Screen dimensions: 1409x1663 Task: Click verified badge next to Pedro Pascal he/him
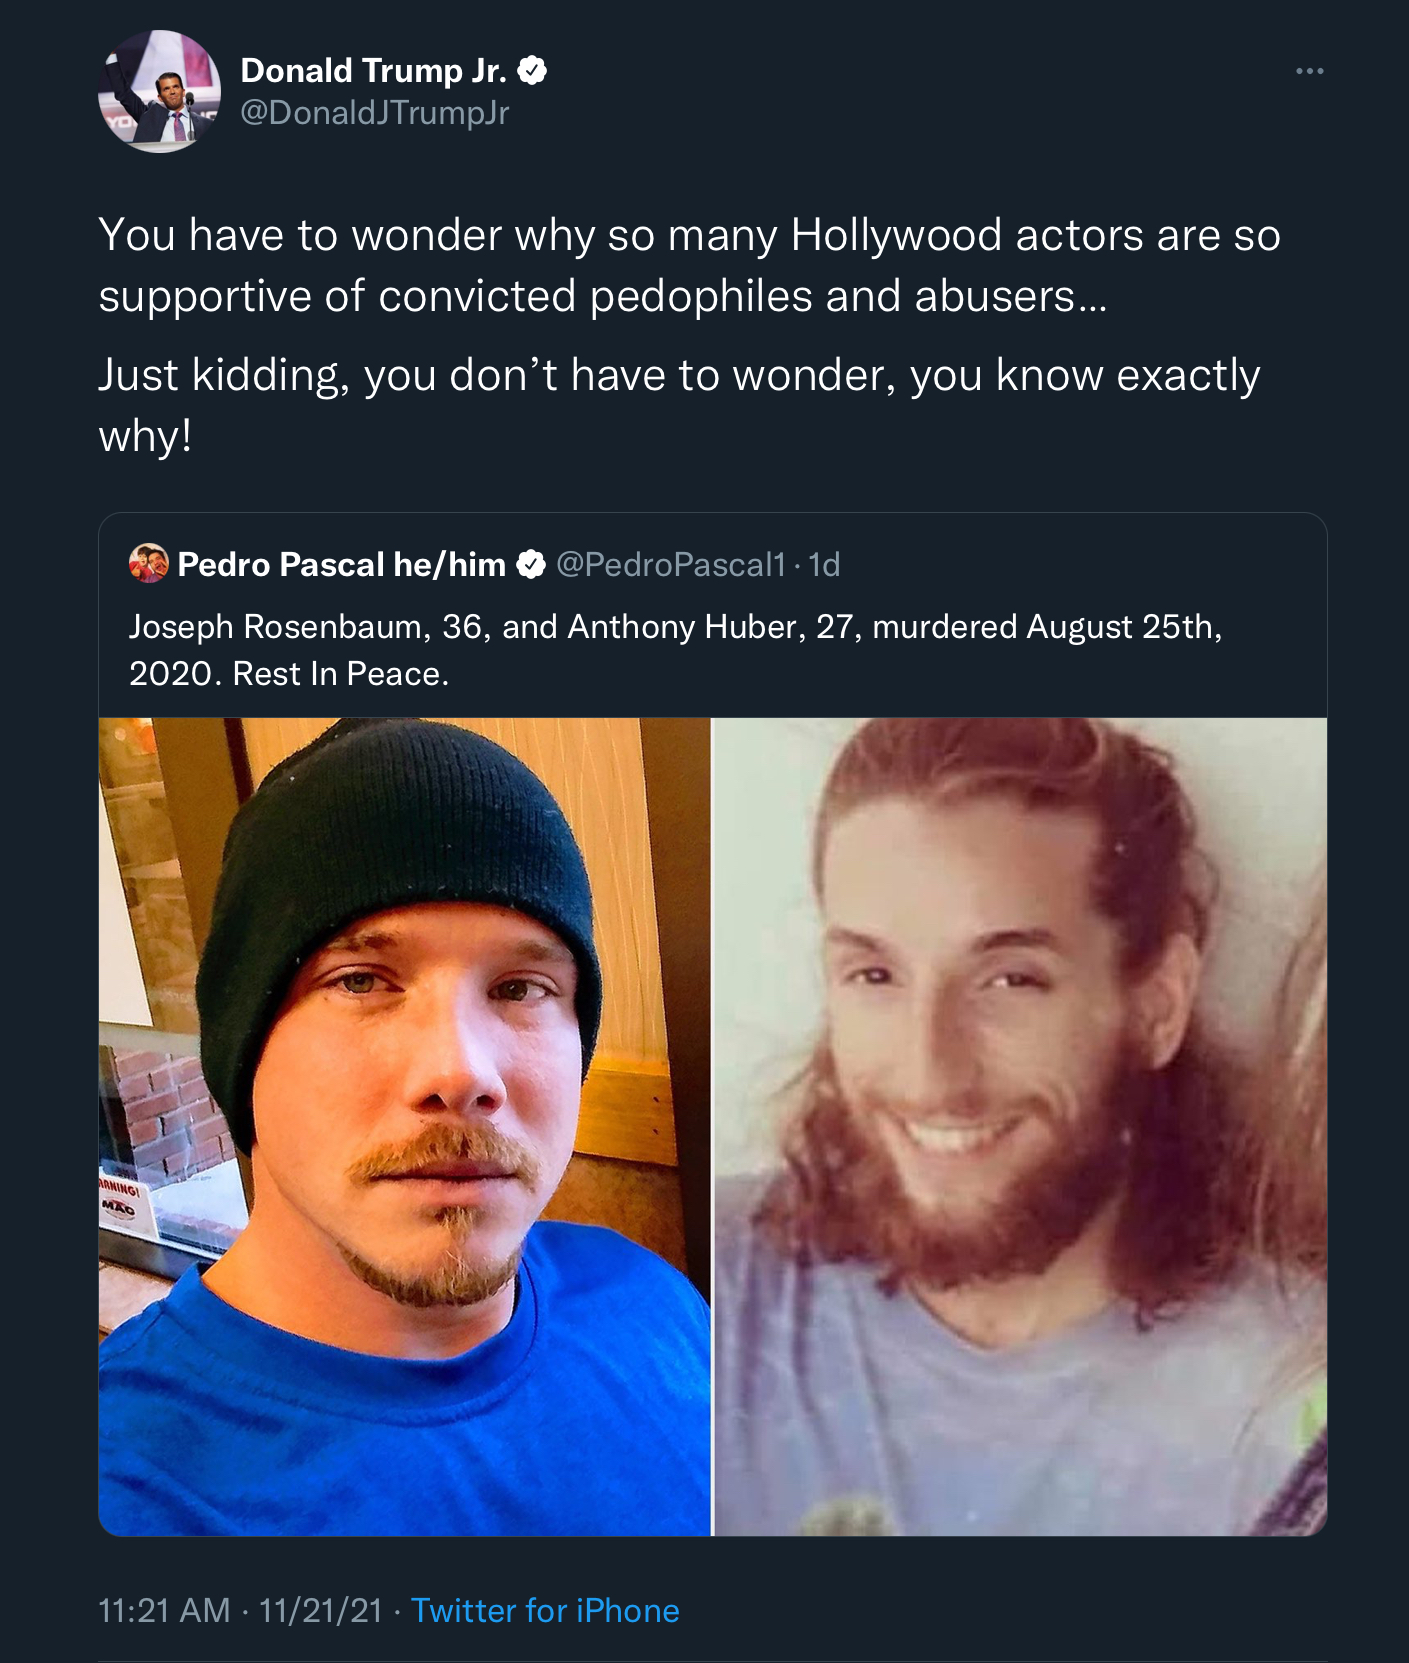point(530,565)
